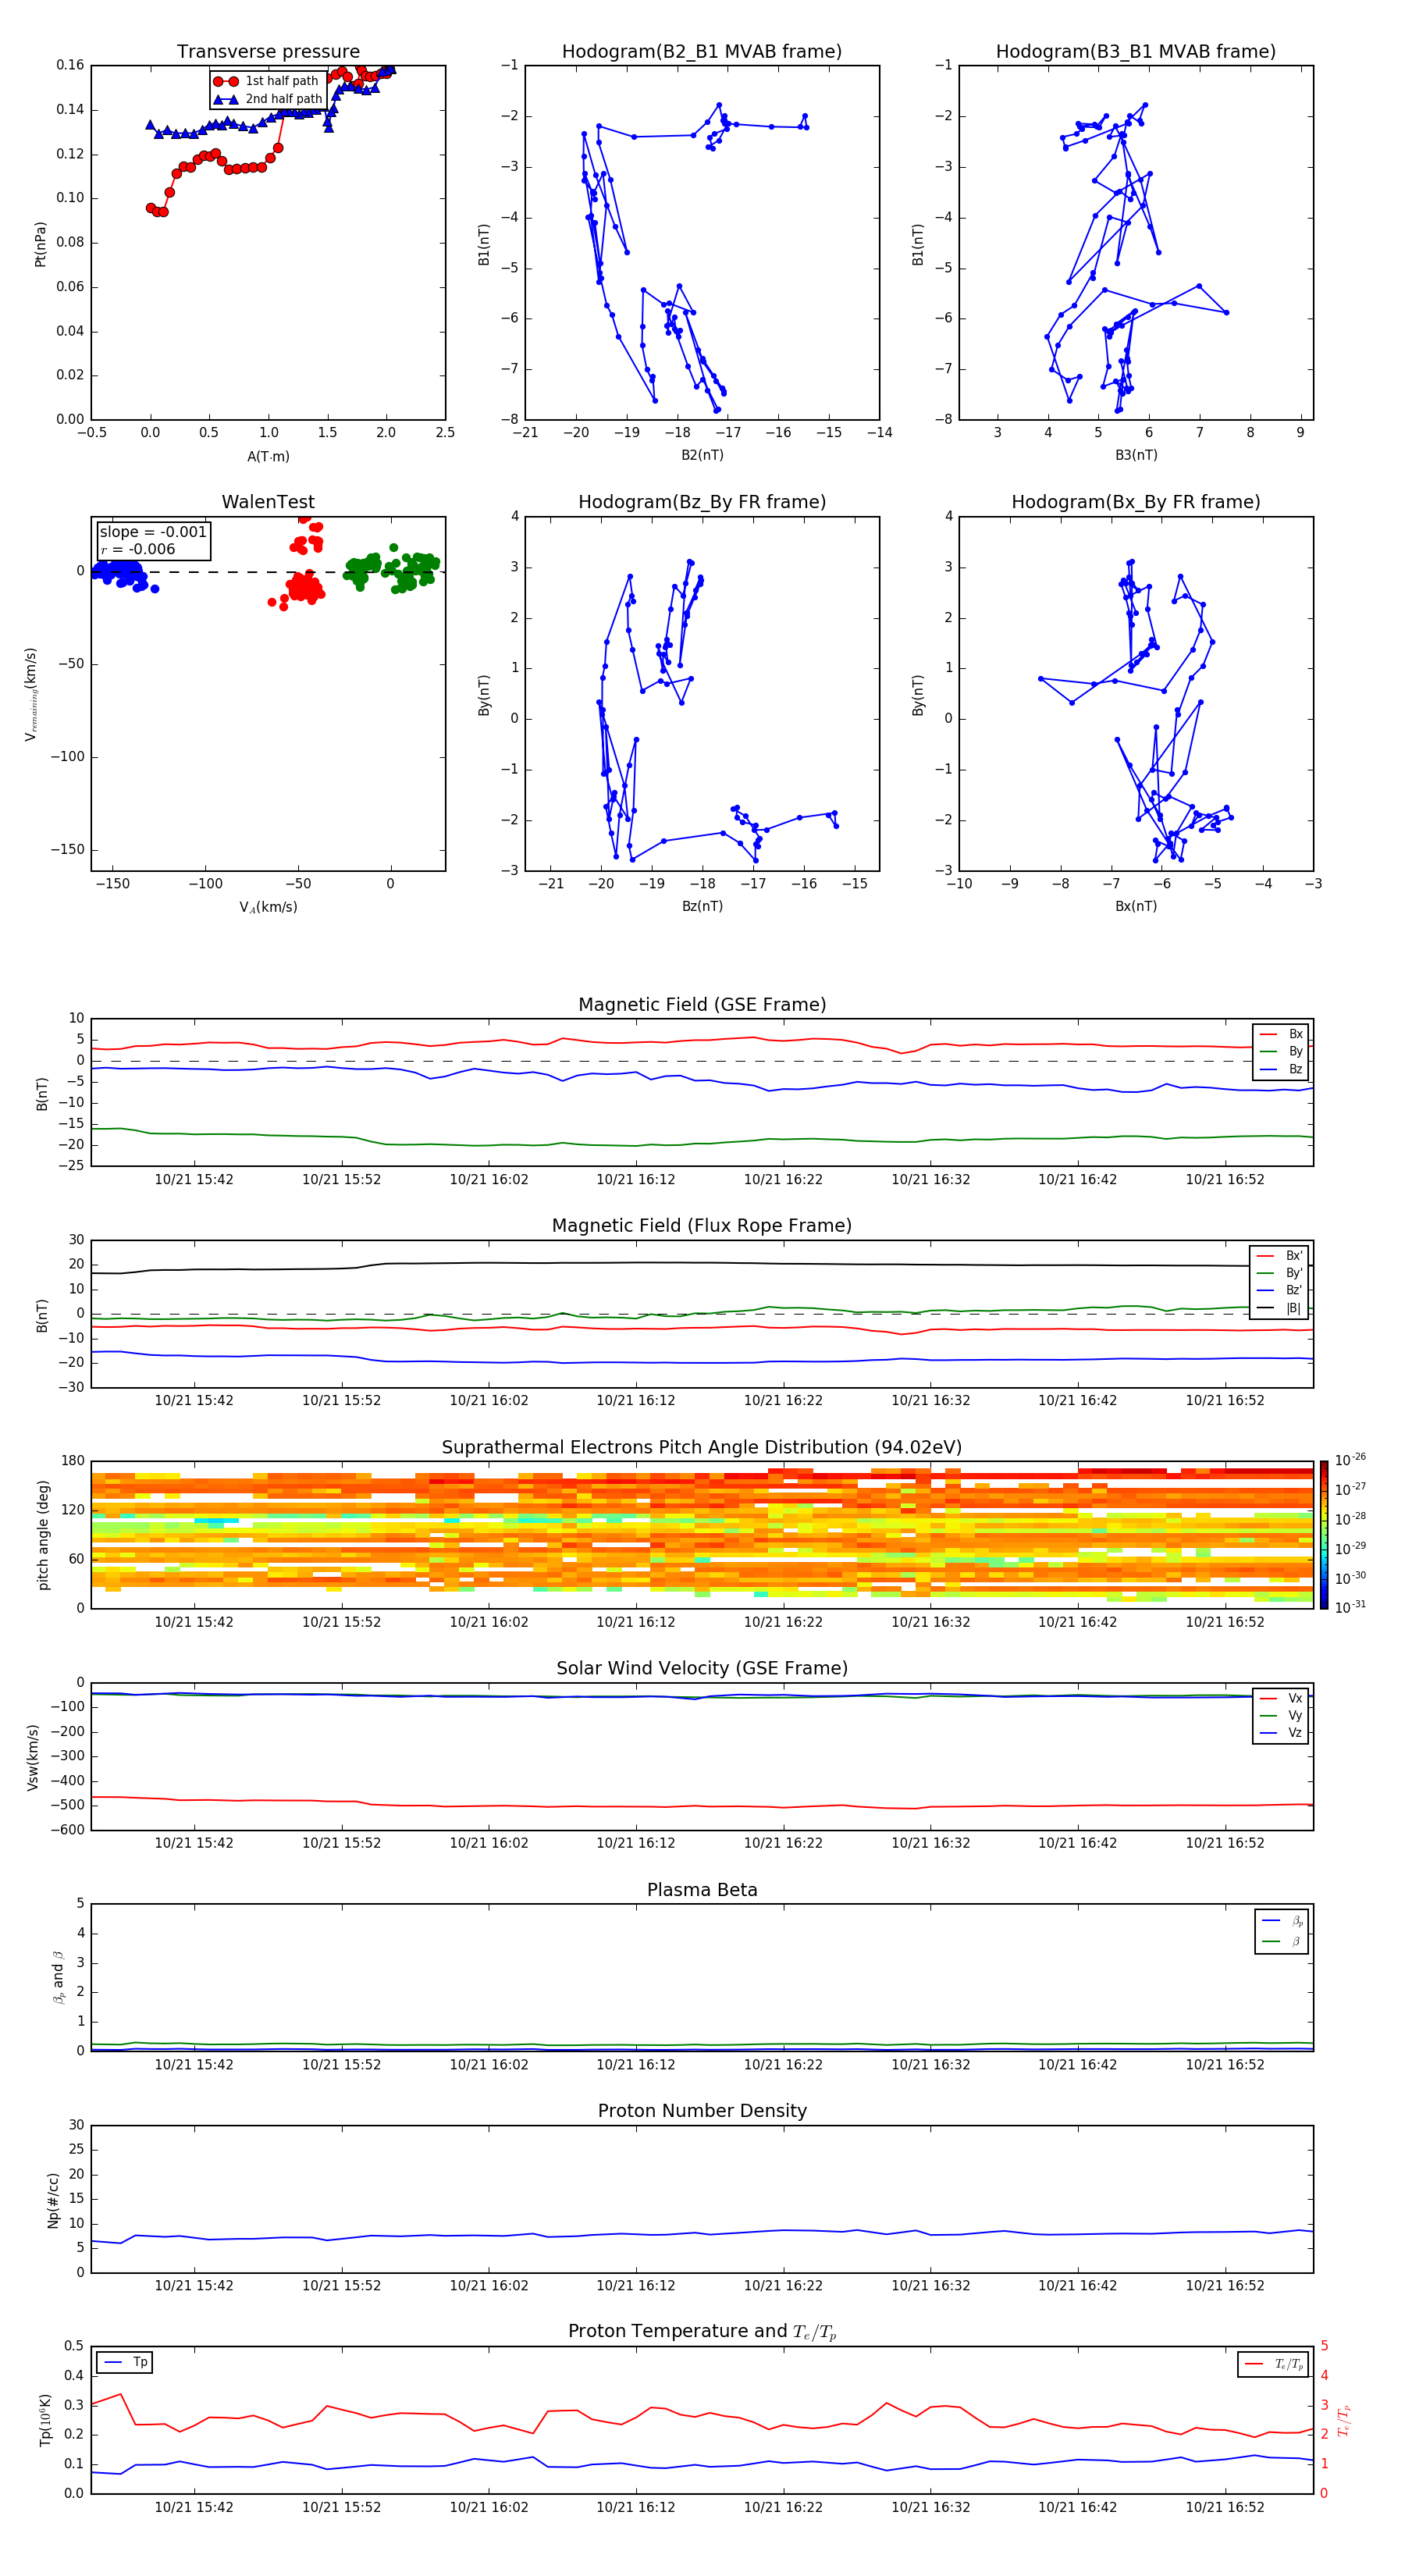This screenshot has width=1405, height=2576.
Task: Click the 'V_A(km/s)' x-axis label
Action: pos(268,907)
